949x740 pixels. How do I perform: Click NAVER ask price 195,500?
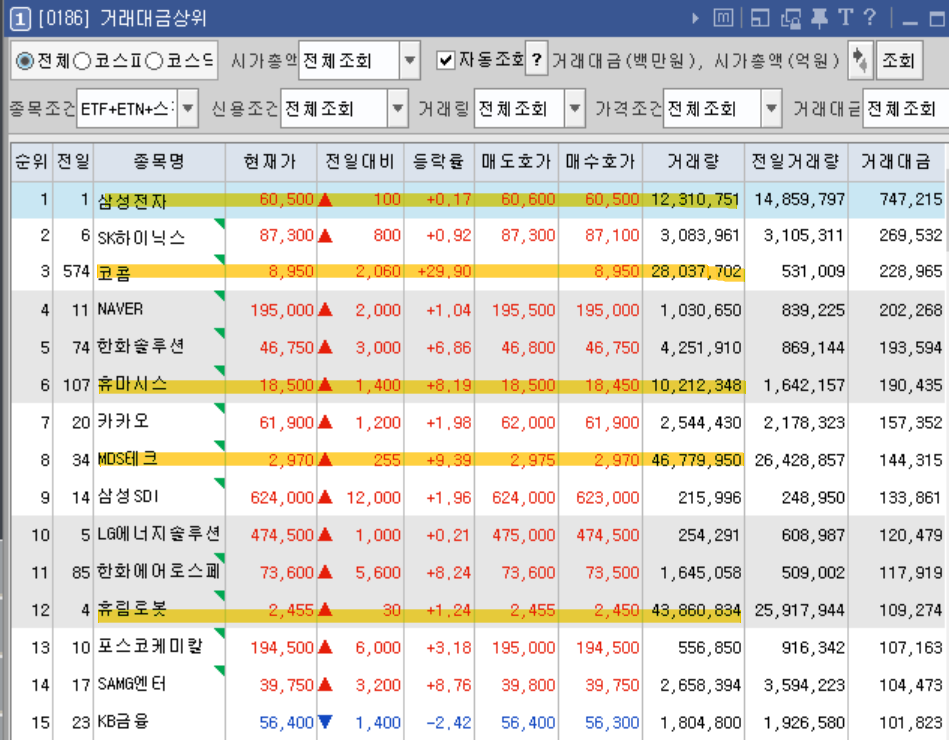(x=524, y=310)
